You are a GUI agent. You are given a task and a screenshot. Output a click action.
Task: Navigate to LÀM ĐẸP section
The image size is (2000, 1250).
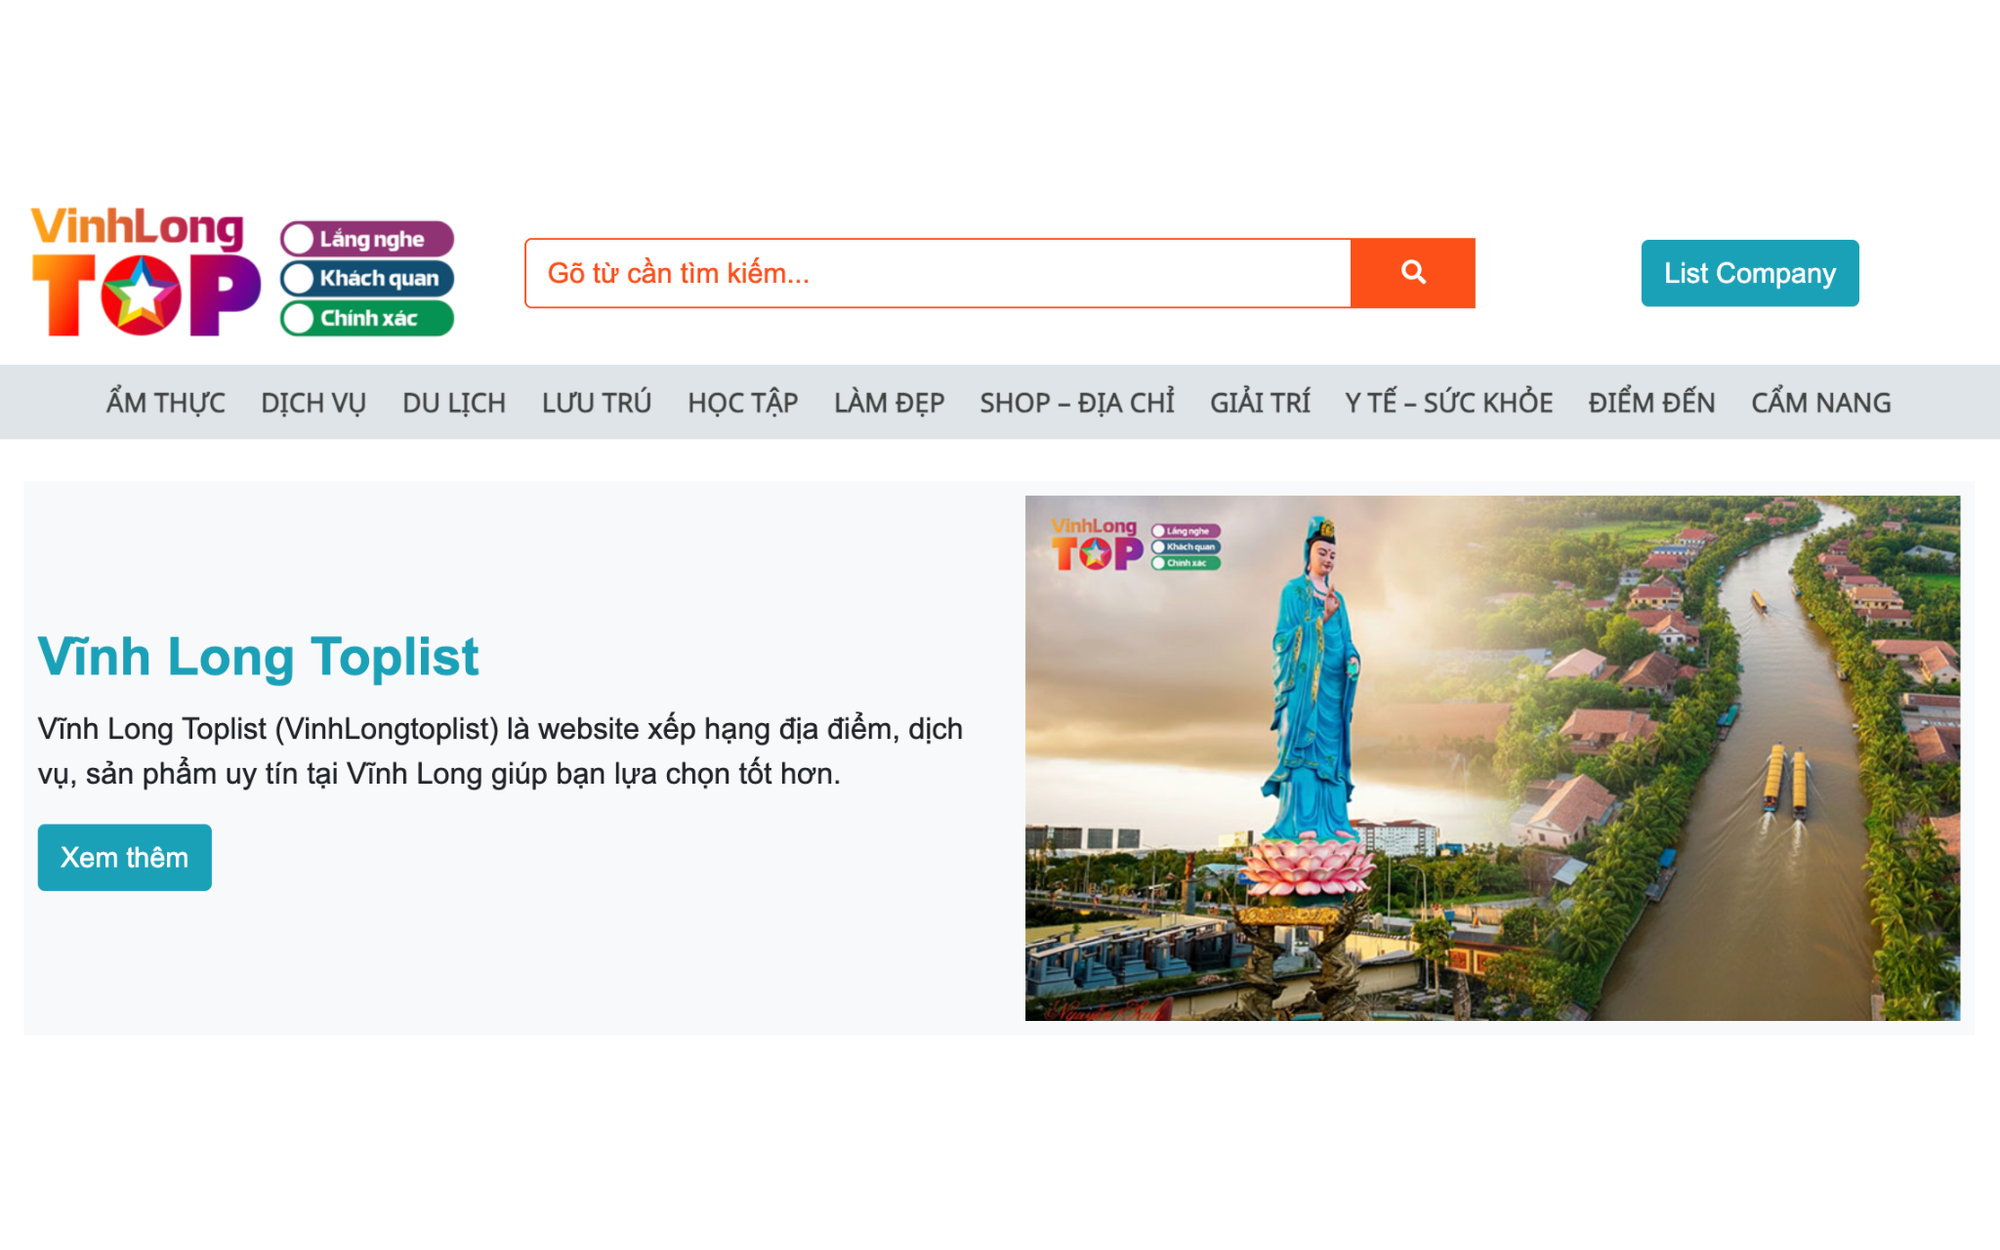[889, 402]
